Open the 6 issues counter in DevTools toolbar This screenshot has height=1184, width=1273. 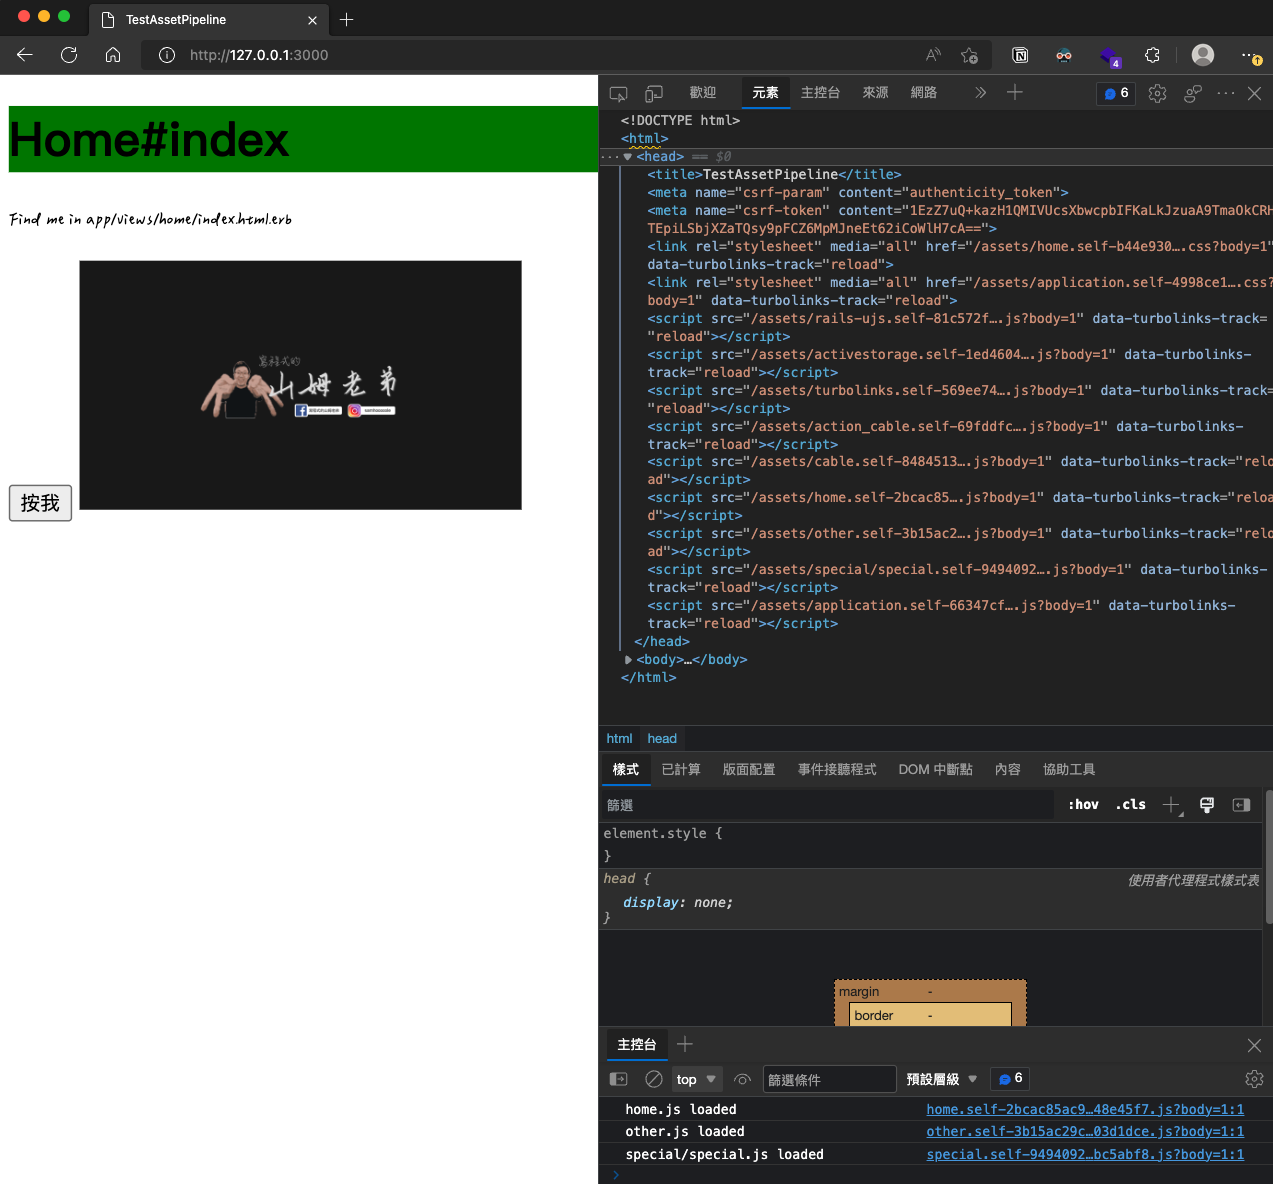point(1116,93)
